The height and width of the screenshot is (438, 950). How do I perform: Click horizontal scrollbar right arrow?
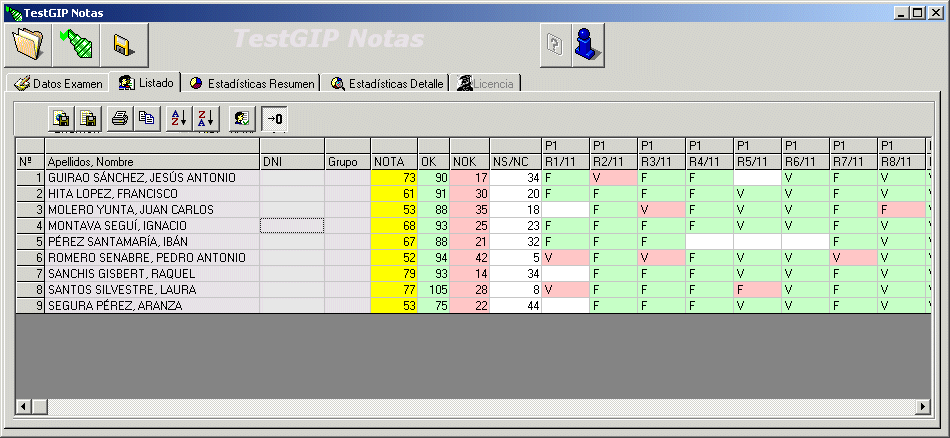tap(923, 406)
